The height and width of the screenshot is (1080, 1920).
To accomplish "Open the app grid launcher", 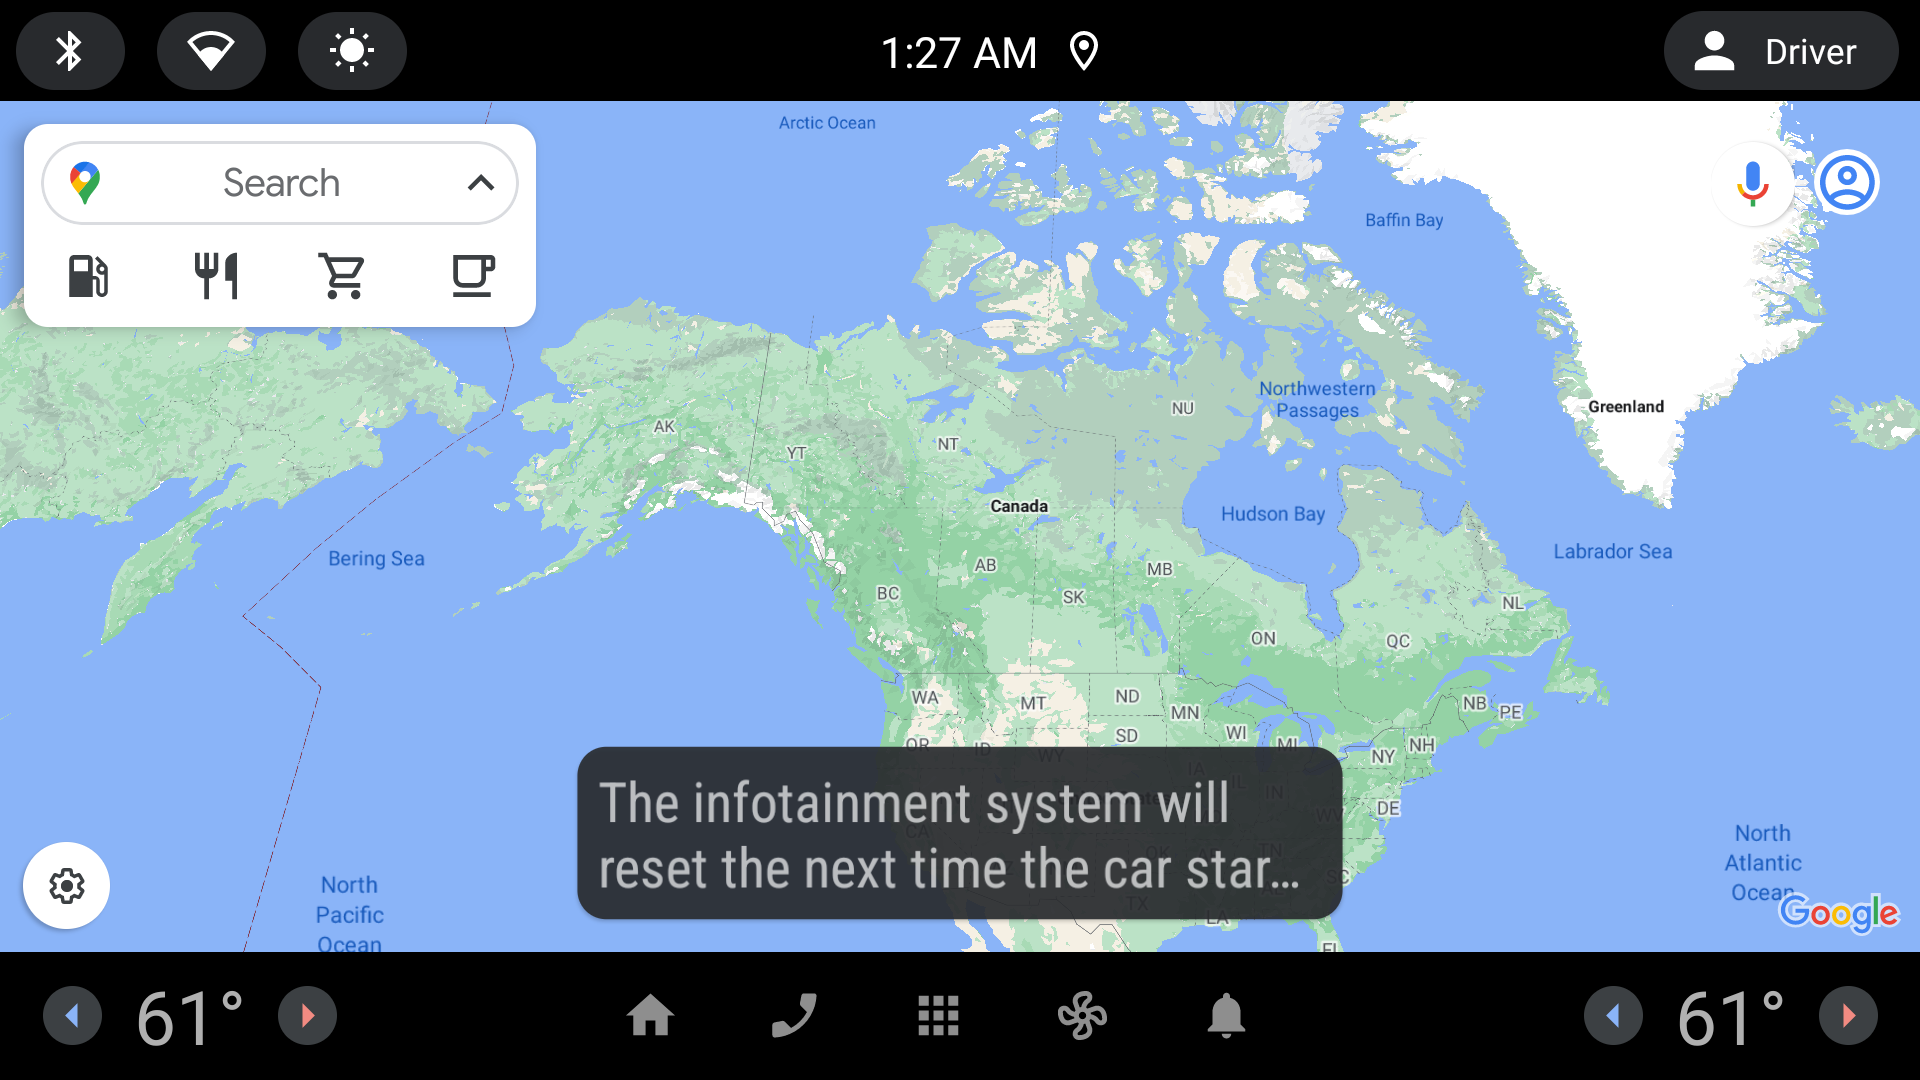I will point(938,1015).
